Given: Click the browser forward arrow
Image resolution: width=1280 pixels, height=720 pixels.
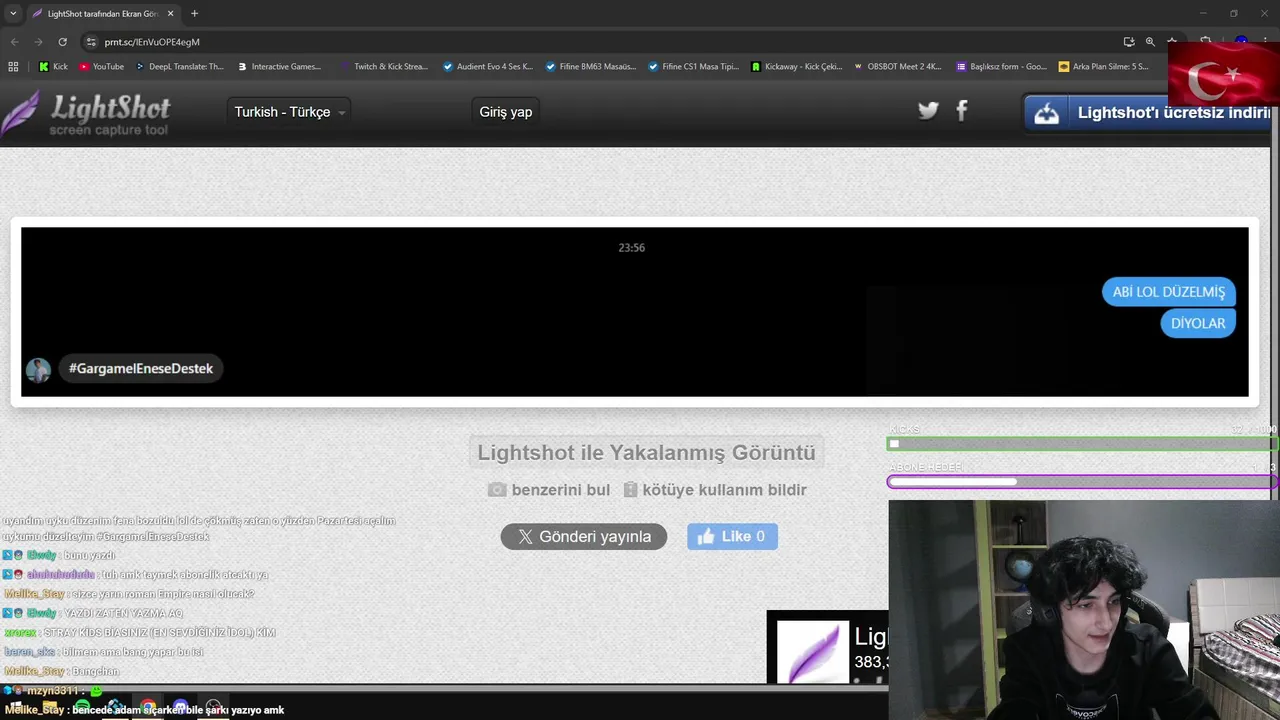Looking at the screenshot, I should (x=38, y=42).
